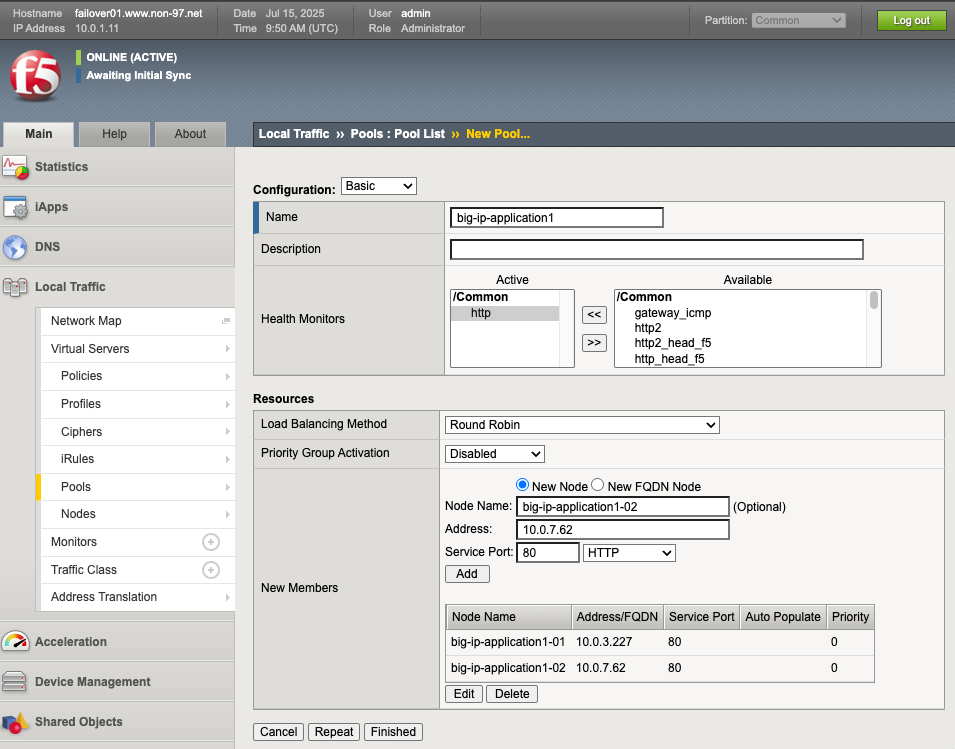Select big-ip-application1-02 member row
This screenshot has width=955, height=749.
(660, 668)
